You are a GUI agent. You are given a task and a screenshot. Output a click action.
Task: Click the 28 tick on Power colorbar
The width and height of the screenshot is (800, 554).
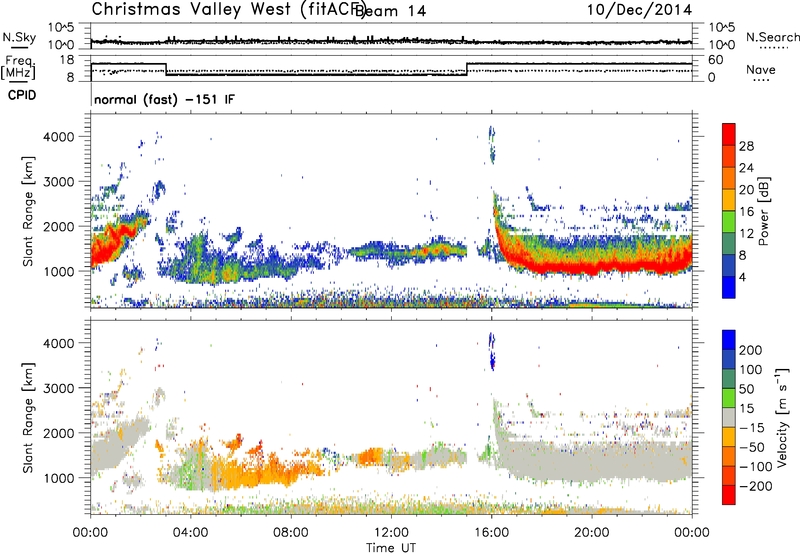click(746, 146)
